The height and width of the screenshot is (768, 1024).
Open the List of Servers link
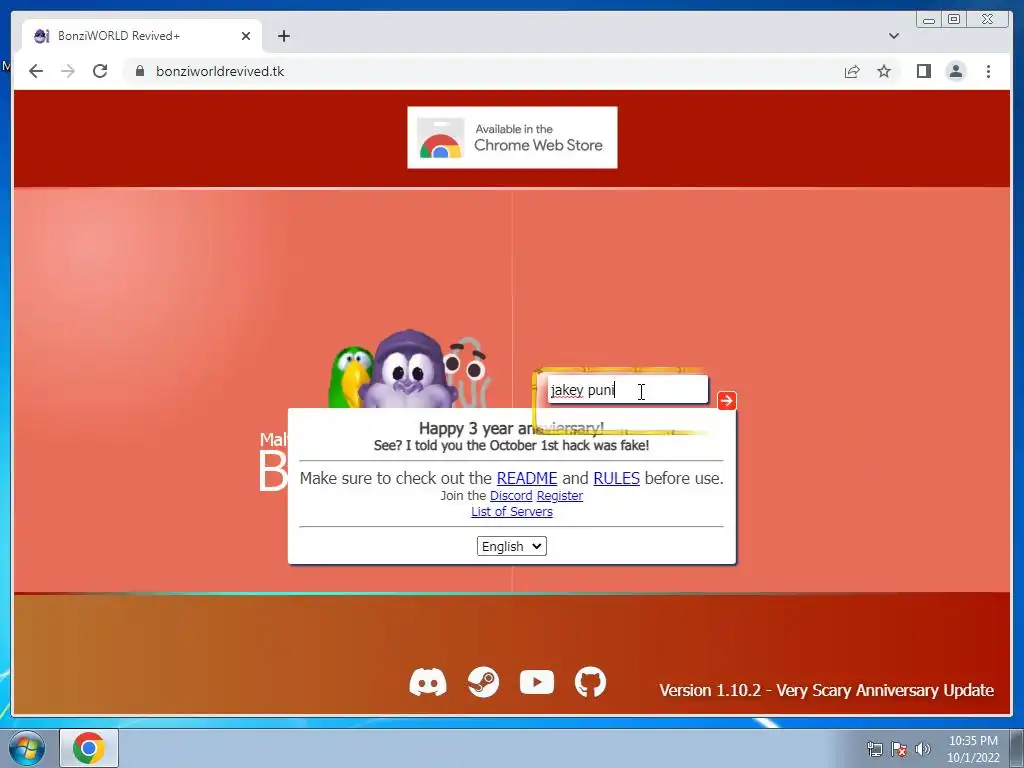point(512,512)
